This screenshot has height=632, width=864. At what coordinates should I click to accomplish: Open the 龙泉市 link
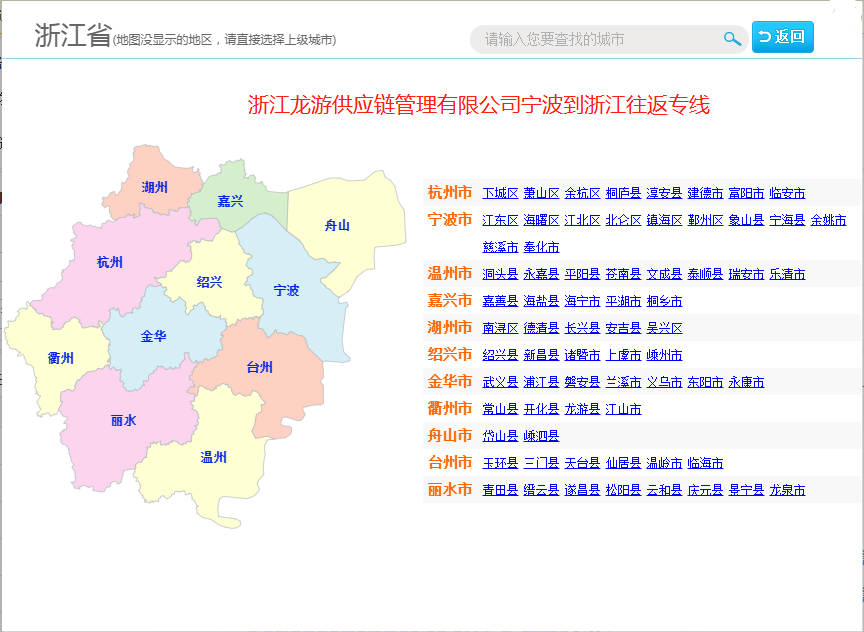tap(787, 490)
